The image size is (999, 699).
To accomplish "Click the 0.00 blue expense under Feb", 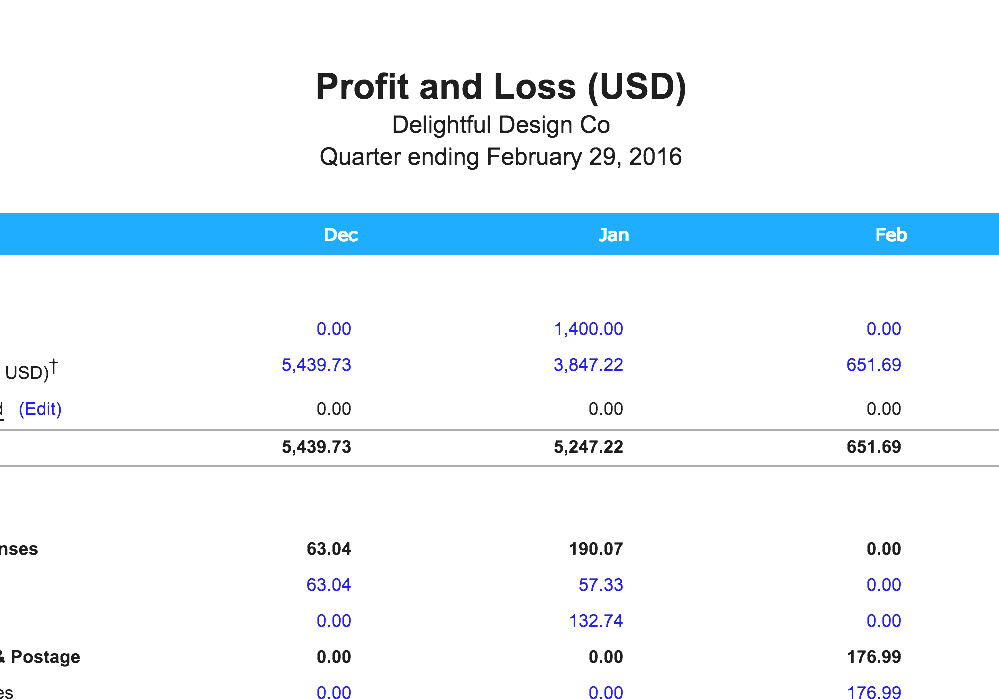I will (x=883, y=584).
